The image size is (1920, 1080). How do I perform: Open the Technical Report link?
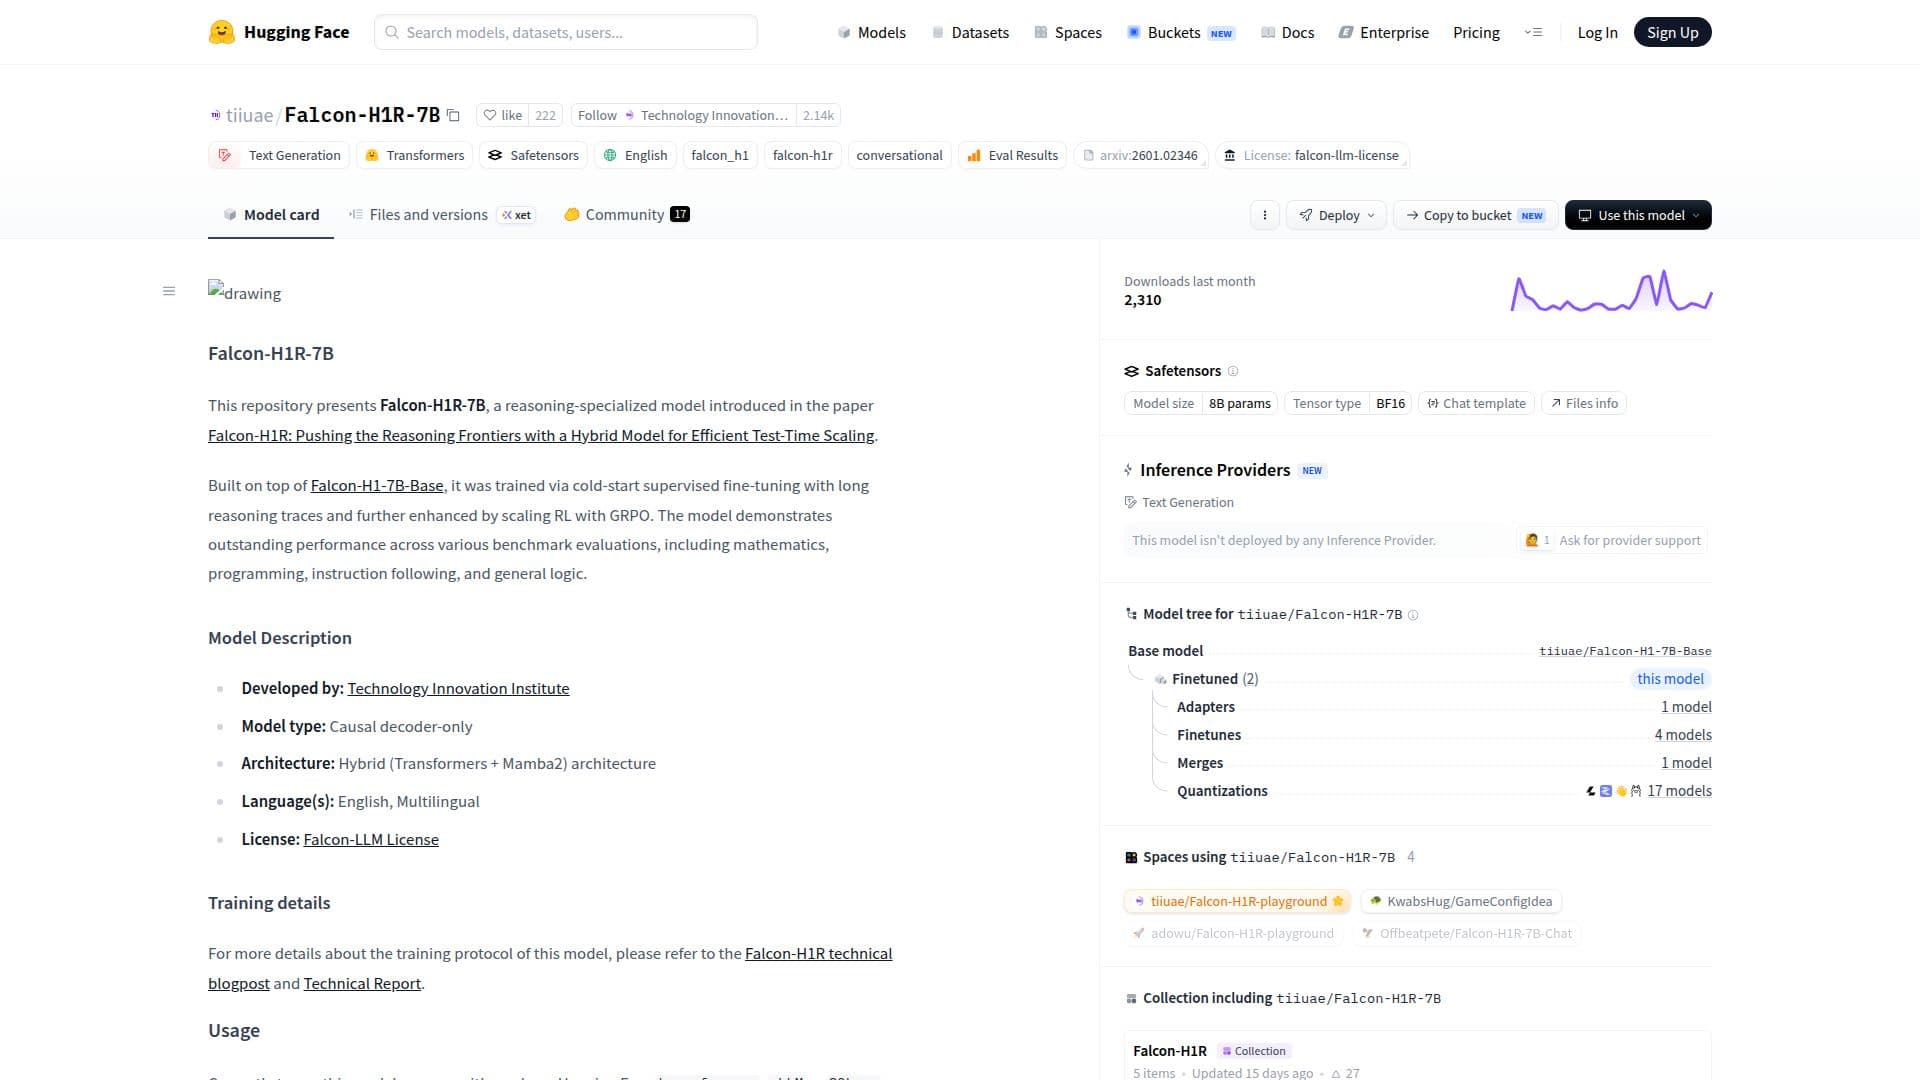pos(362,984)
